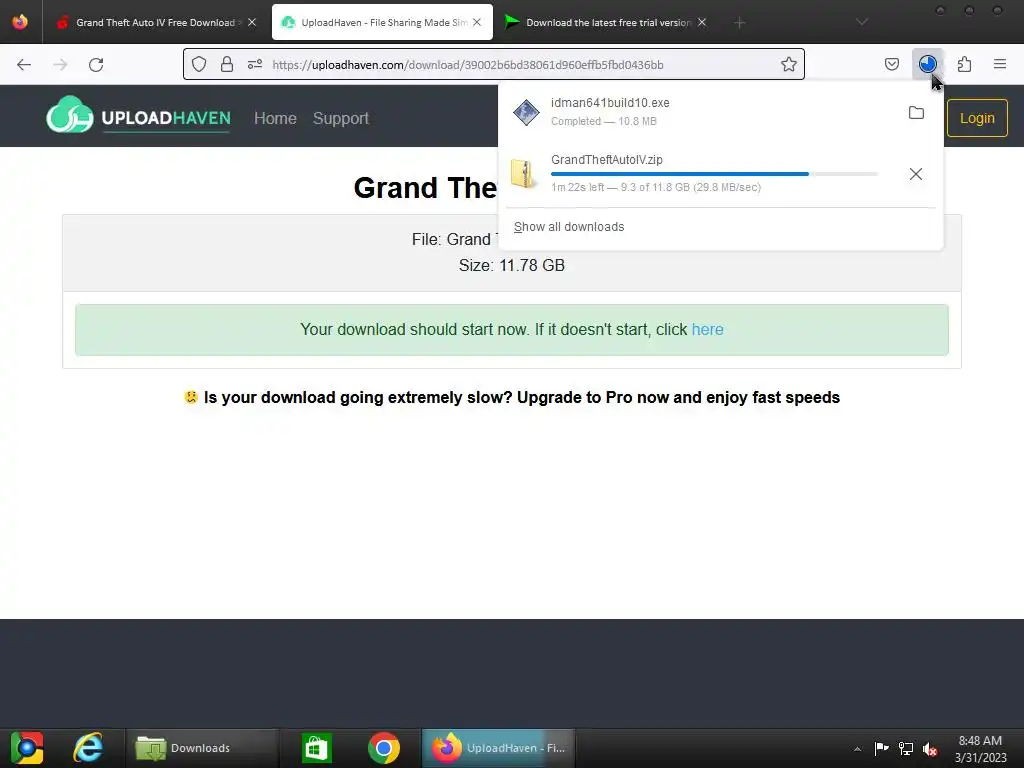
Task: Click the muted volume tray icon
Action: 930,748
